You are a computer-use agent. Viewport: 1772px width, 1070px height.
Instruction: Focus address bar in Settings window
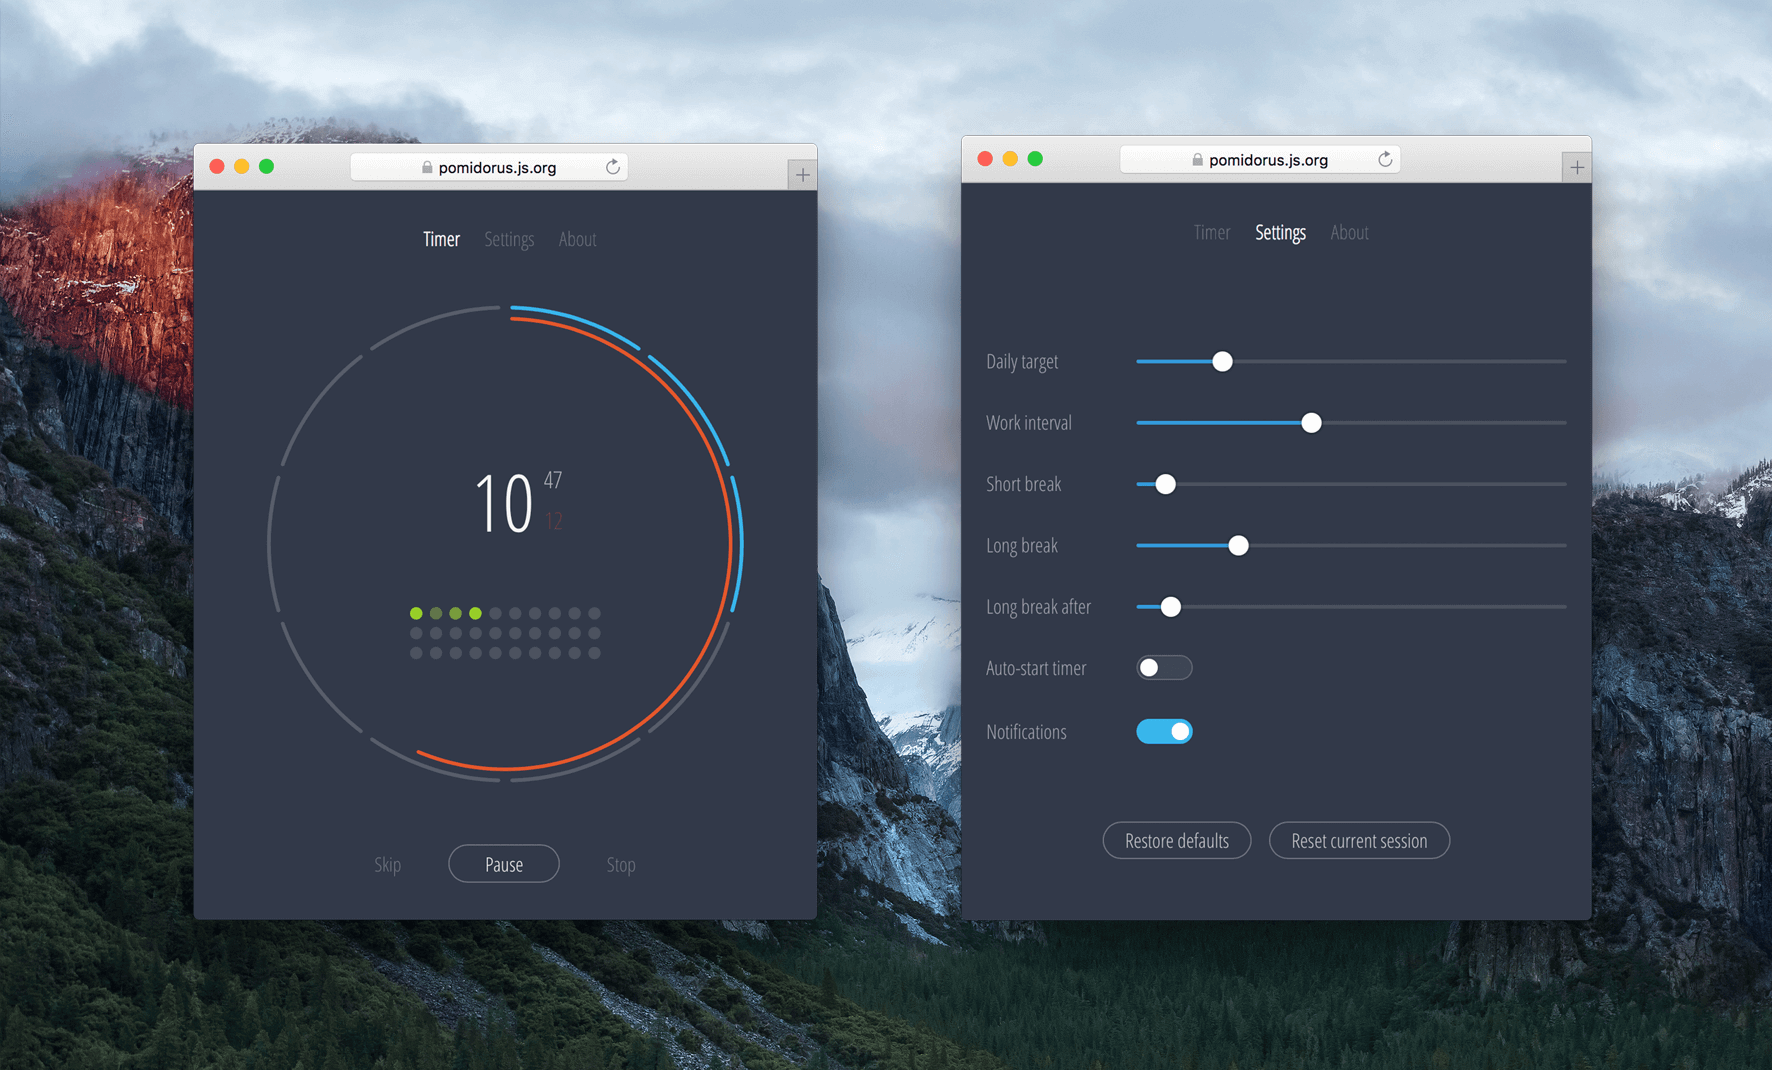click(1260, 159)
